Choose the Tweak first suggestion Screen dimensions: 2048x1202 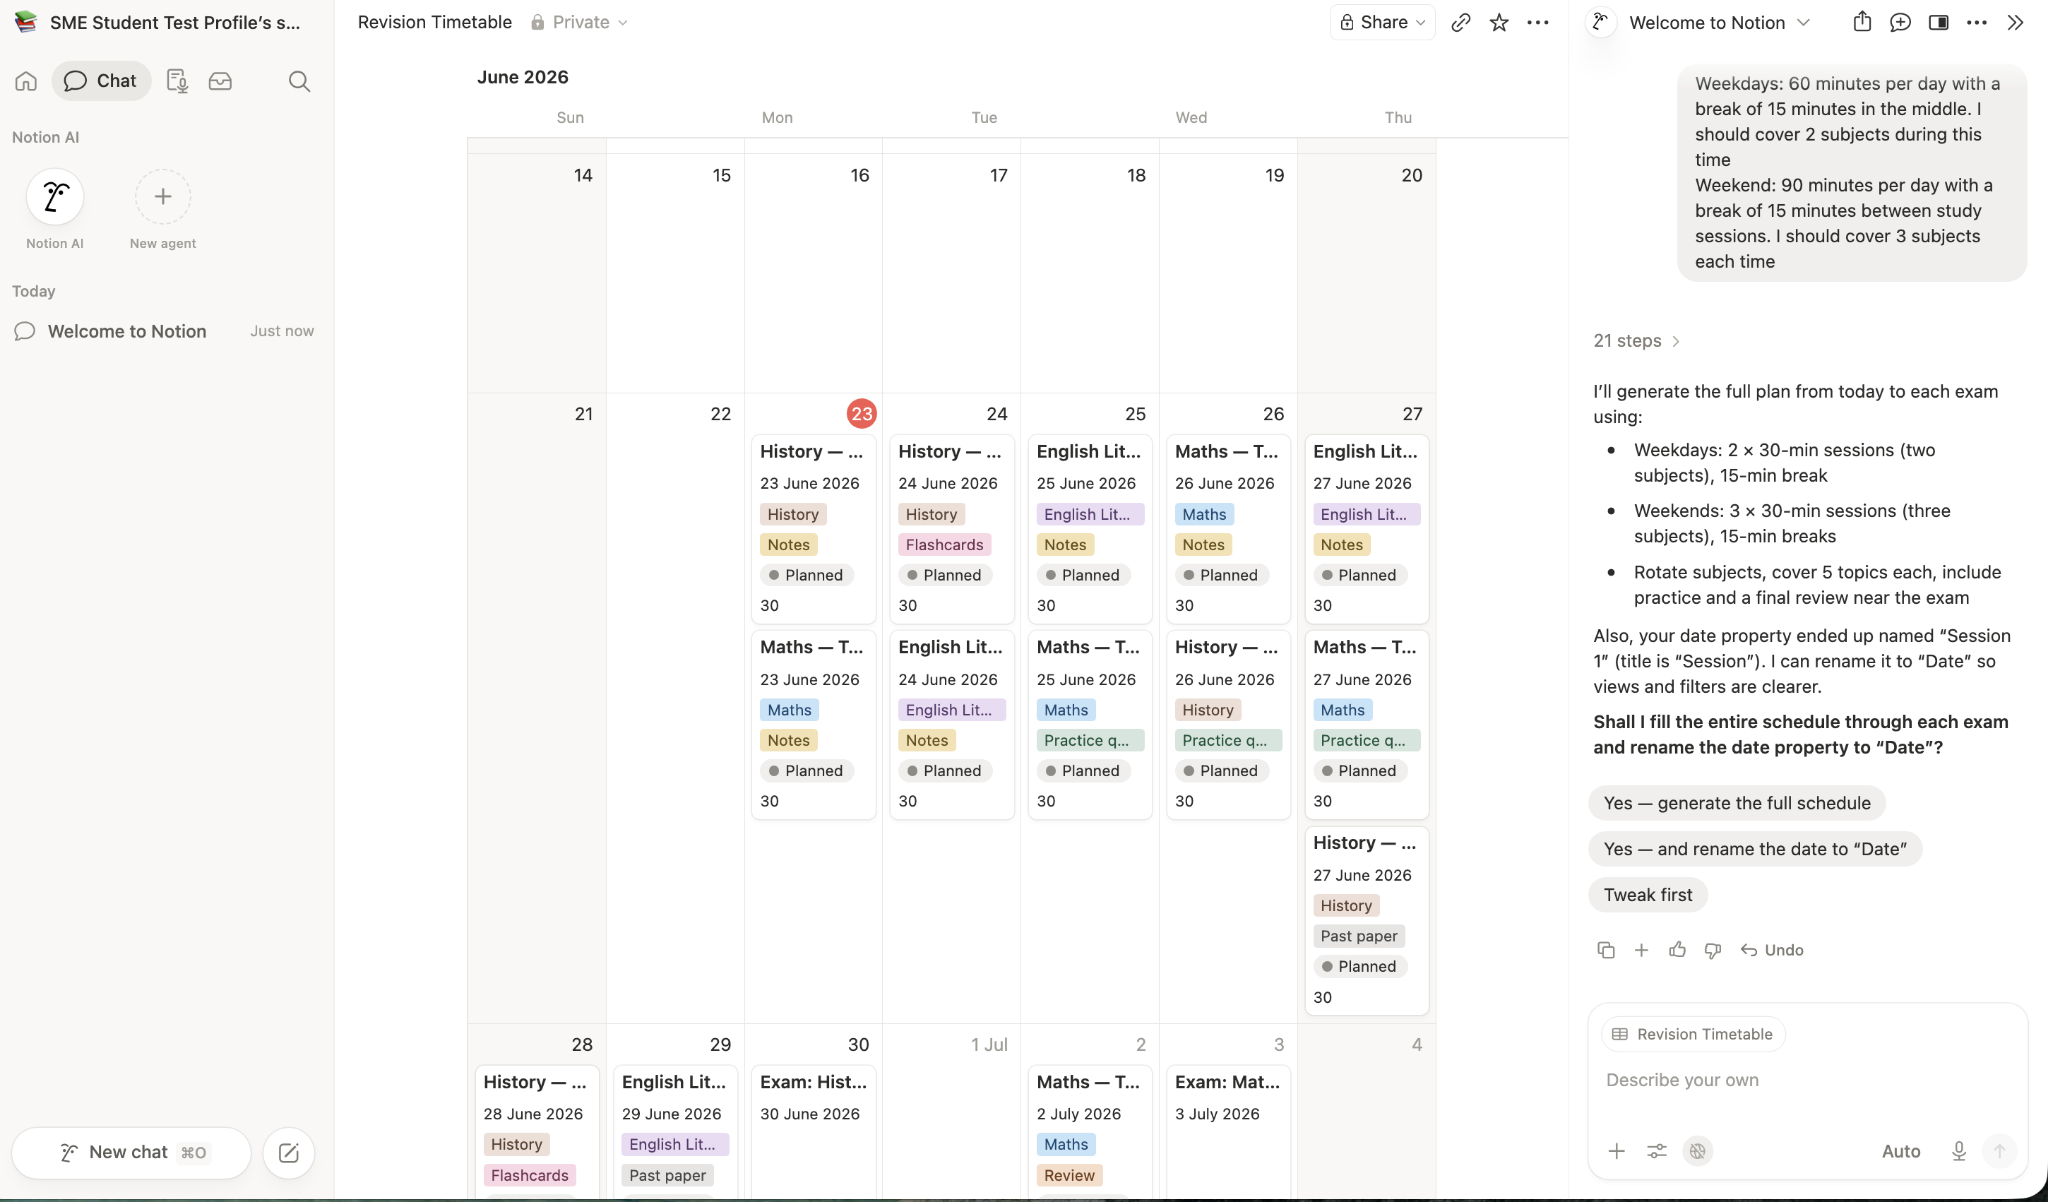[1648, 895]
